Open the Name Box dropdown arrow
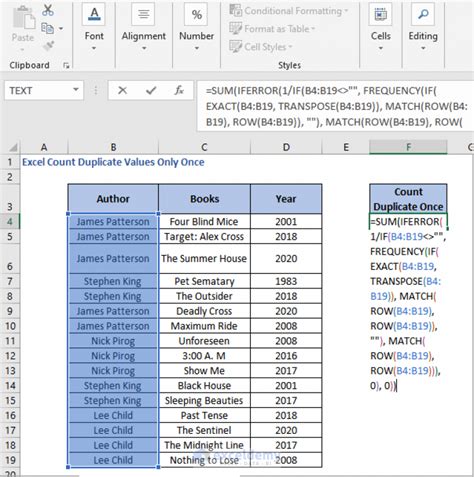This screenshot has height=477, width=474. (76, 90)
